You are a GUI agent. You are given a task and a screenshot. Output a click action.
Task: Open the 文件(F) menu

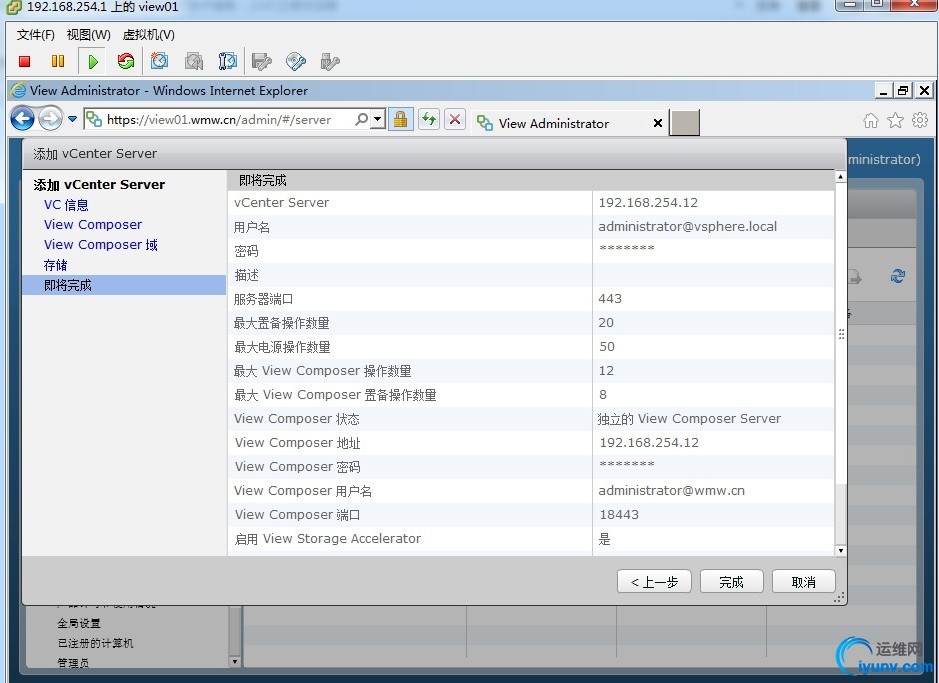point(35,35)
